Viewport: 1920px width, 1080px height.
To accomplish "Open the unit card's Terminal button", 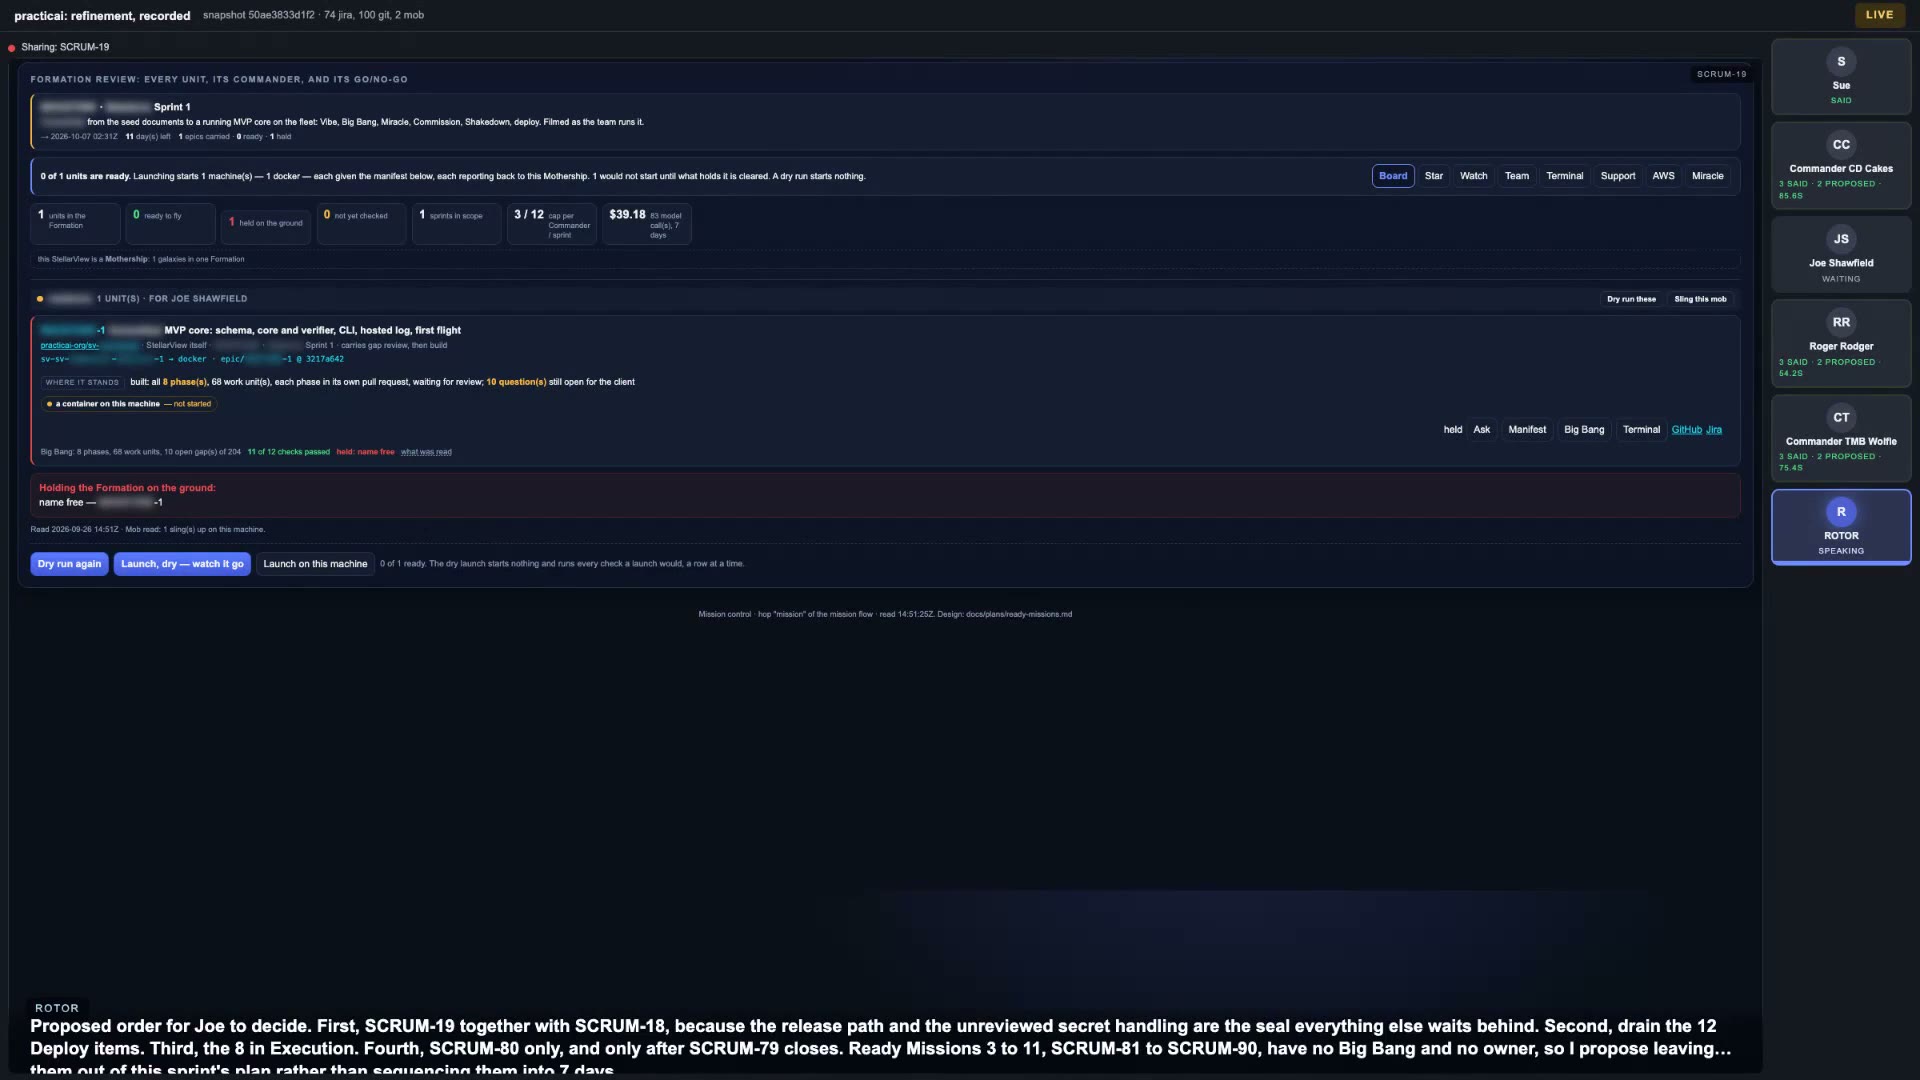I will click(1641, 430).
